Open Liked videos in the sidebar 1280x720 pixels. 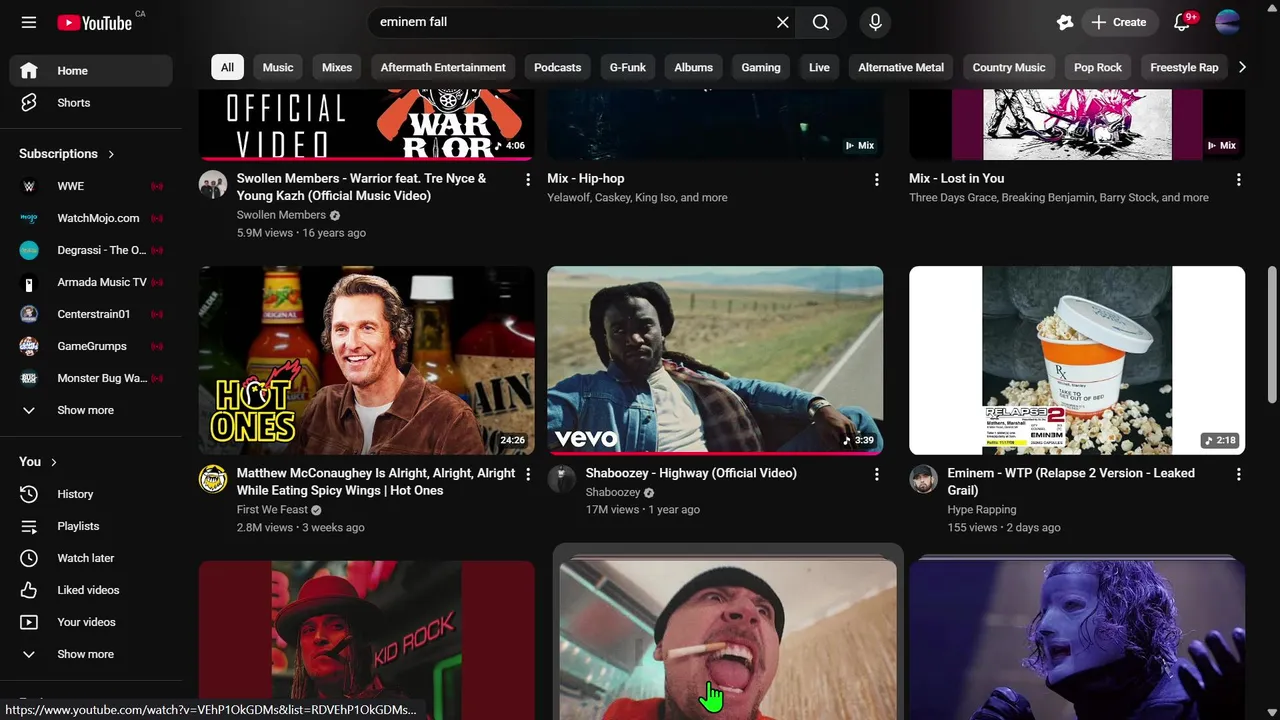tap(91, 590)
